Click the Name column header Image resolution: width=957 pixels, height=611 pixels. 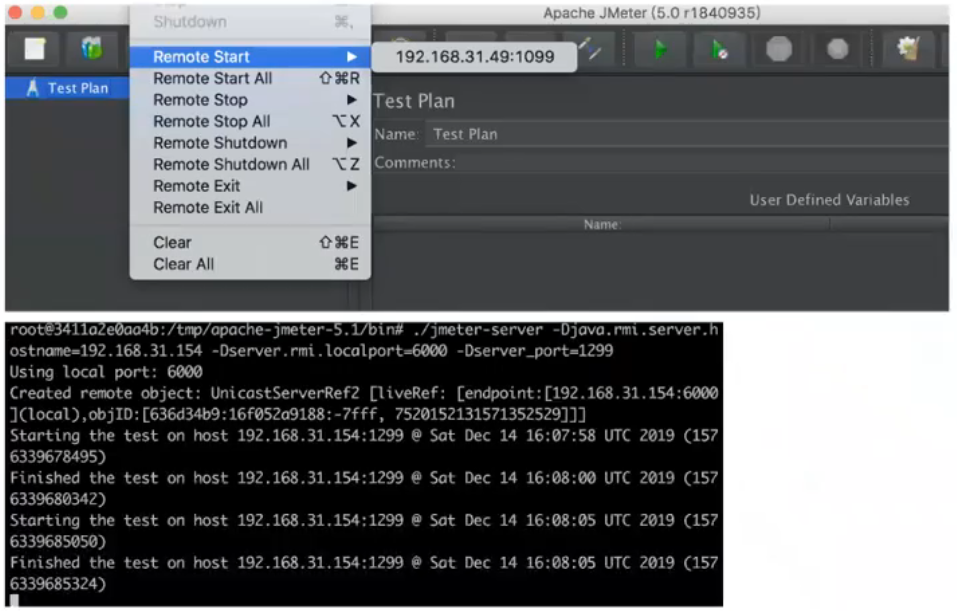[601, 225]
